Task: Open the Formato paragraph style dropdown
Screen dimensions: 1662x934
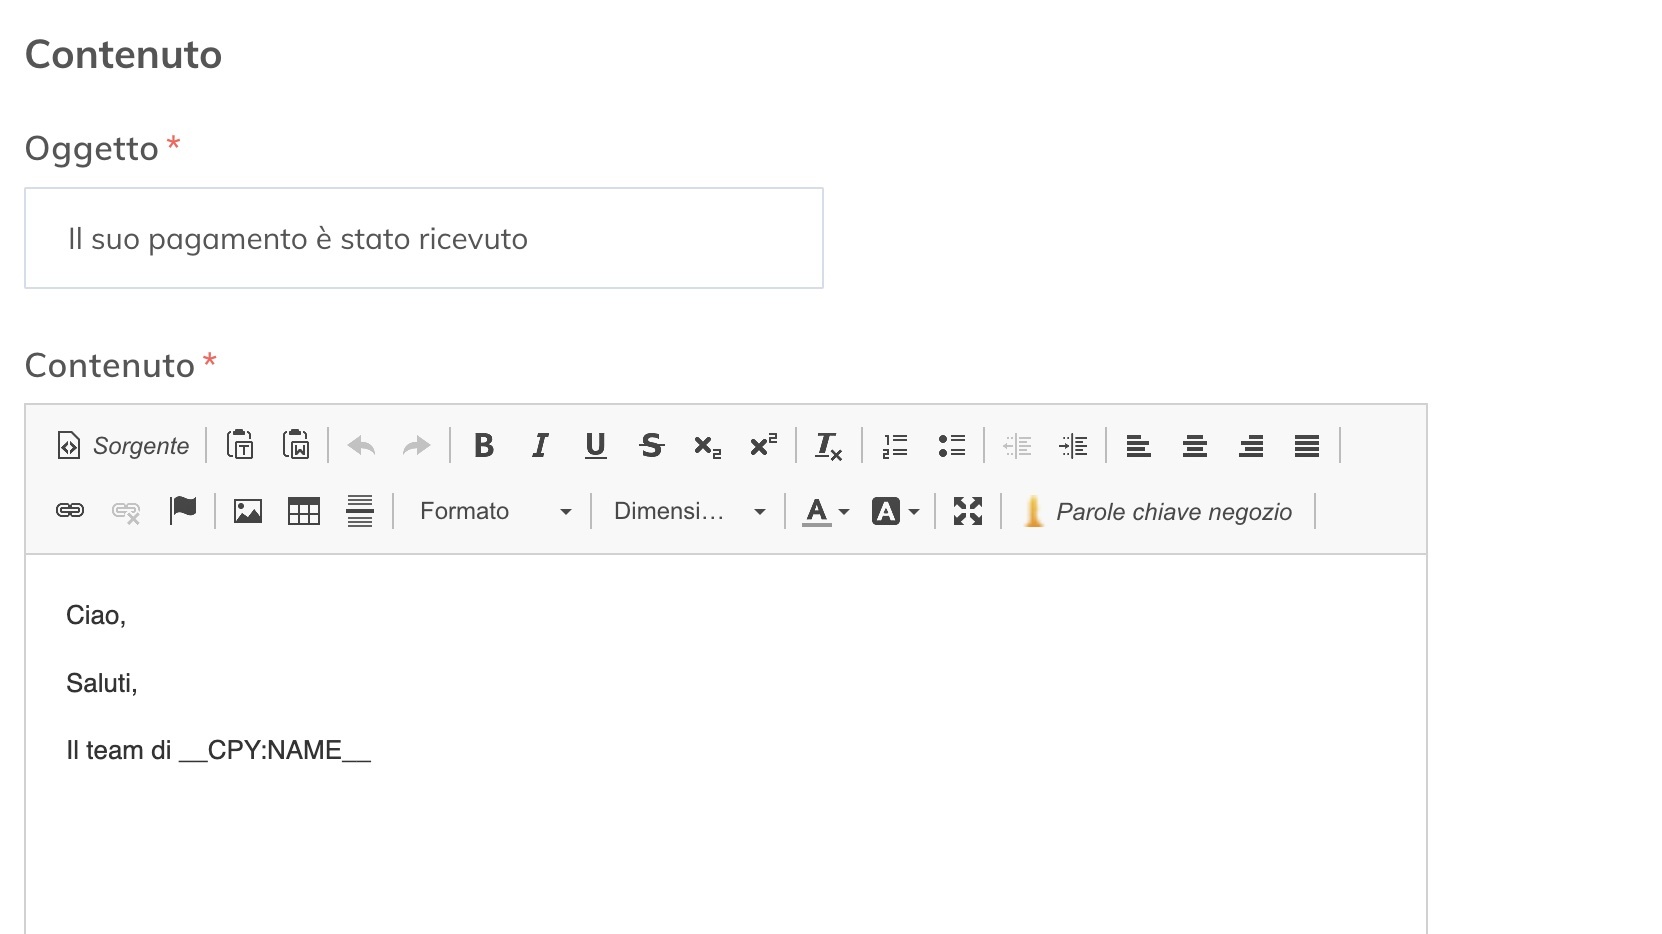Action: [x=493, y=511]
